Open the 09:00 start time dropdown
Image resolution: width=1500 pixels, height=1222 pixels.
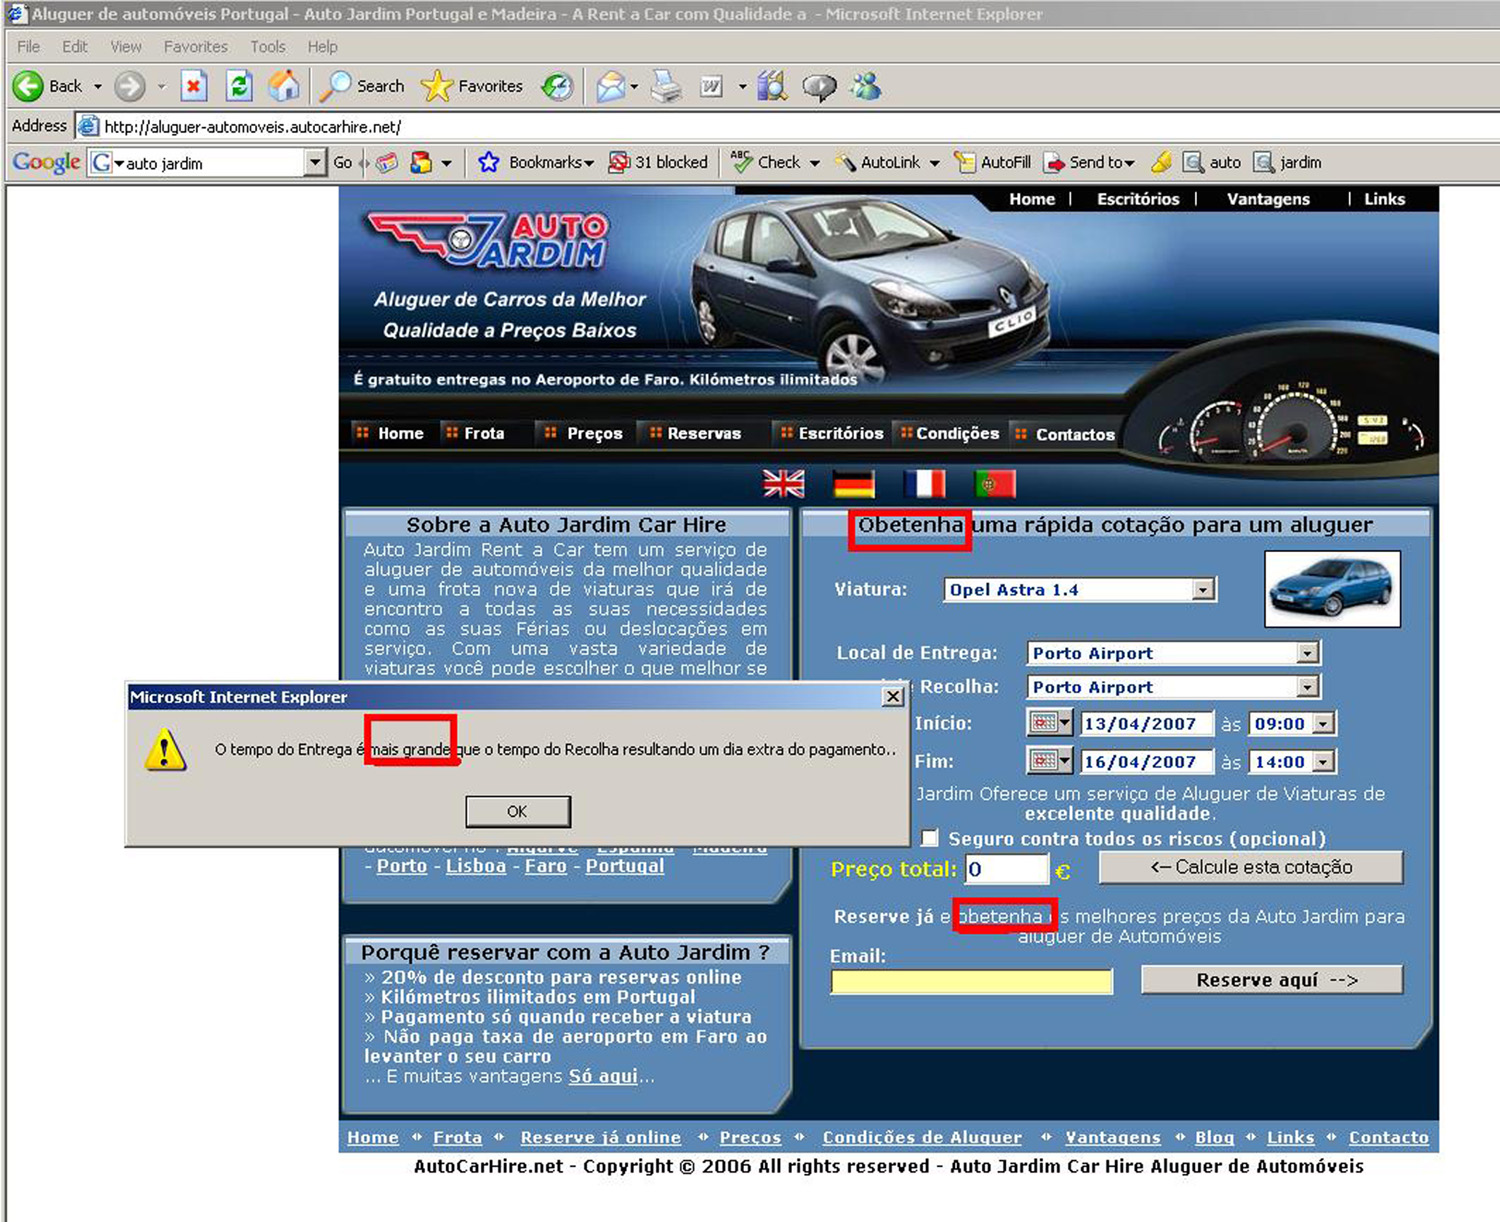click(x=1323, y=724)
